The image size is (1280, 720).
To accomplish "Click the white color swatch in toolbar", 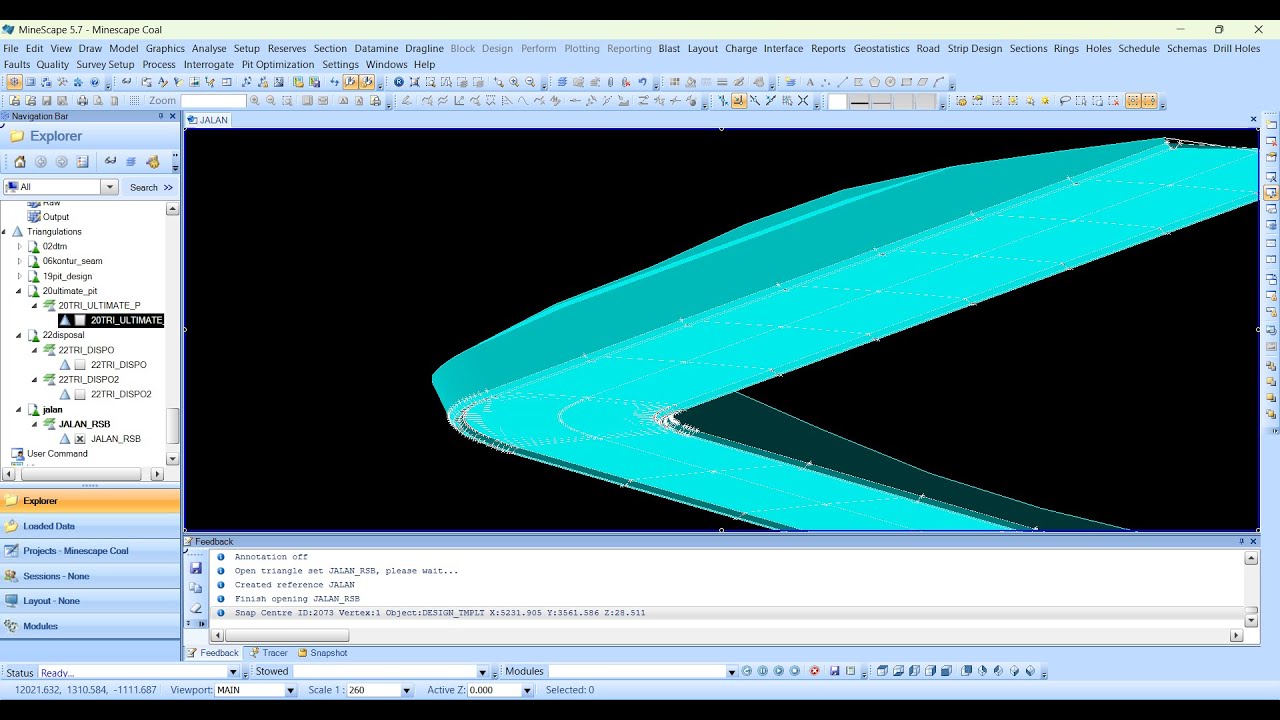I will (x=837, y=100).
